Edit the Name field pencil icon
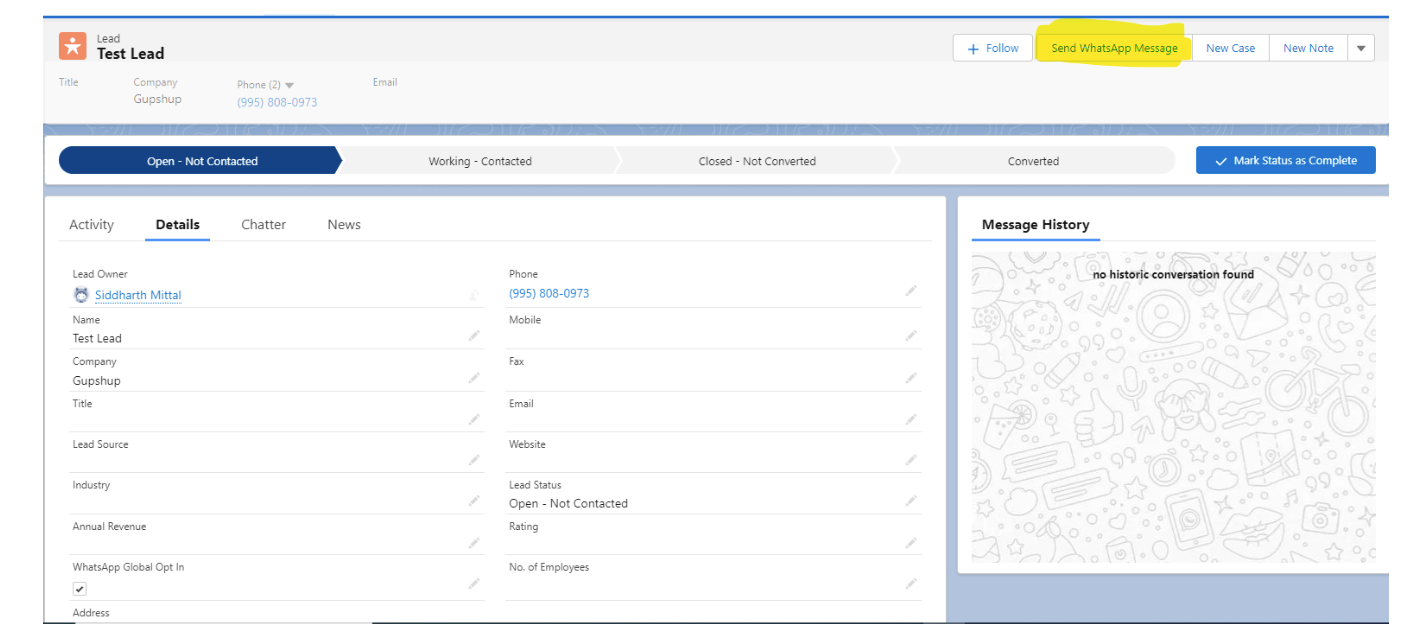Screen dimensions: 1410x639 (474, 336)
